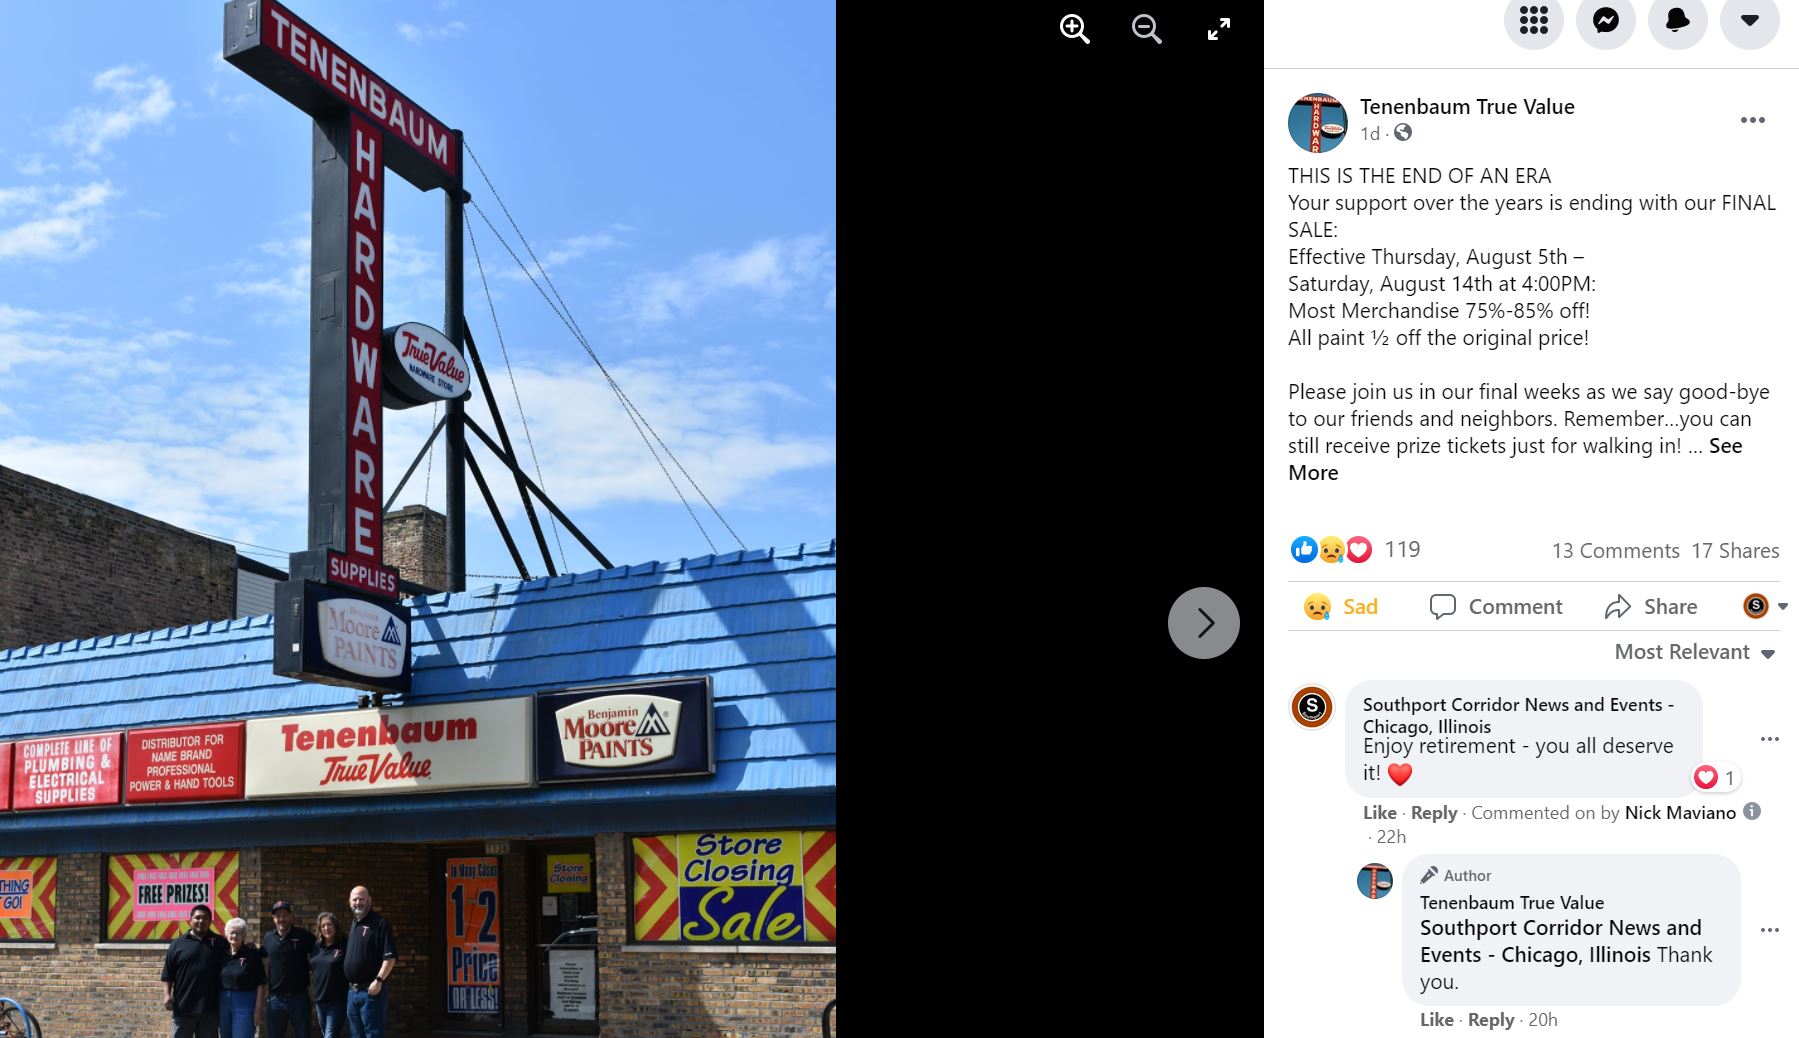1799x1038 pixels.
Task: Enter fullscreen photo view
Action: point(1219,29)
